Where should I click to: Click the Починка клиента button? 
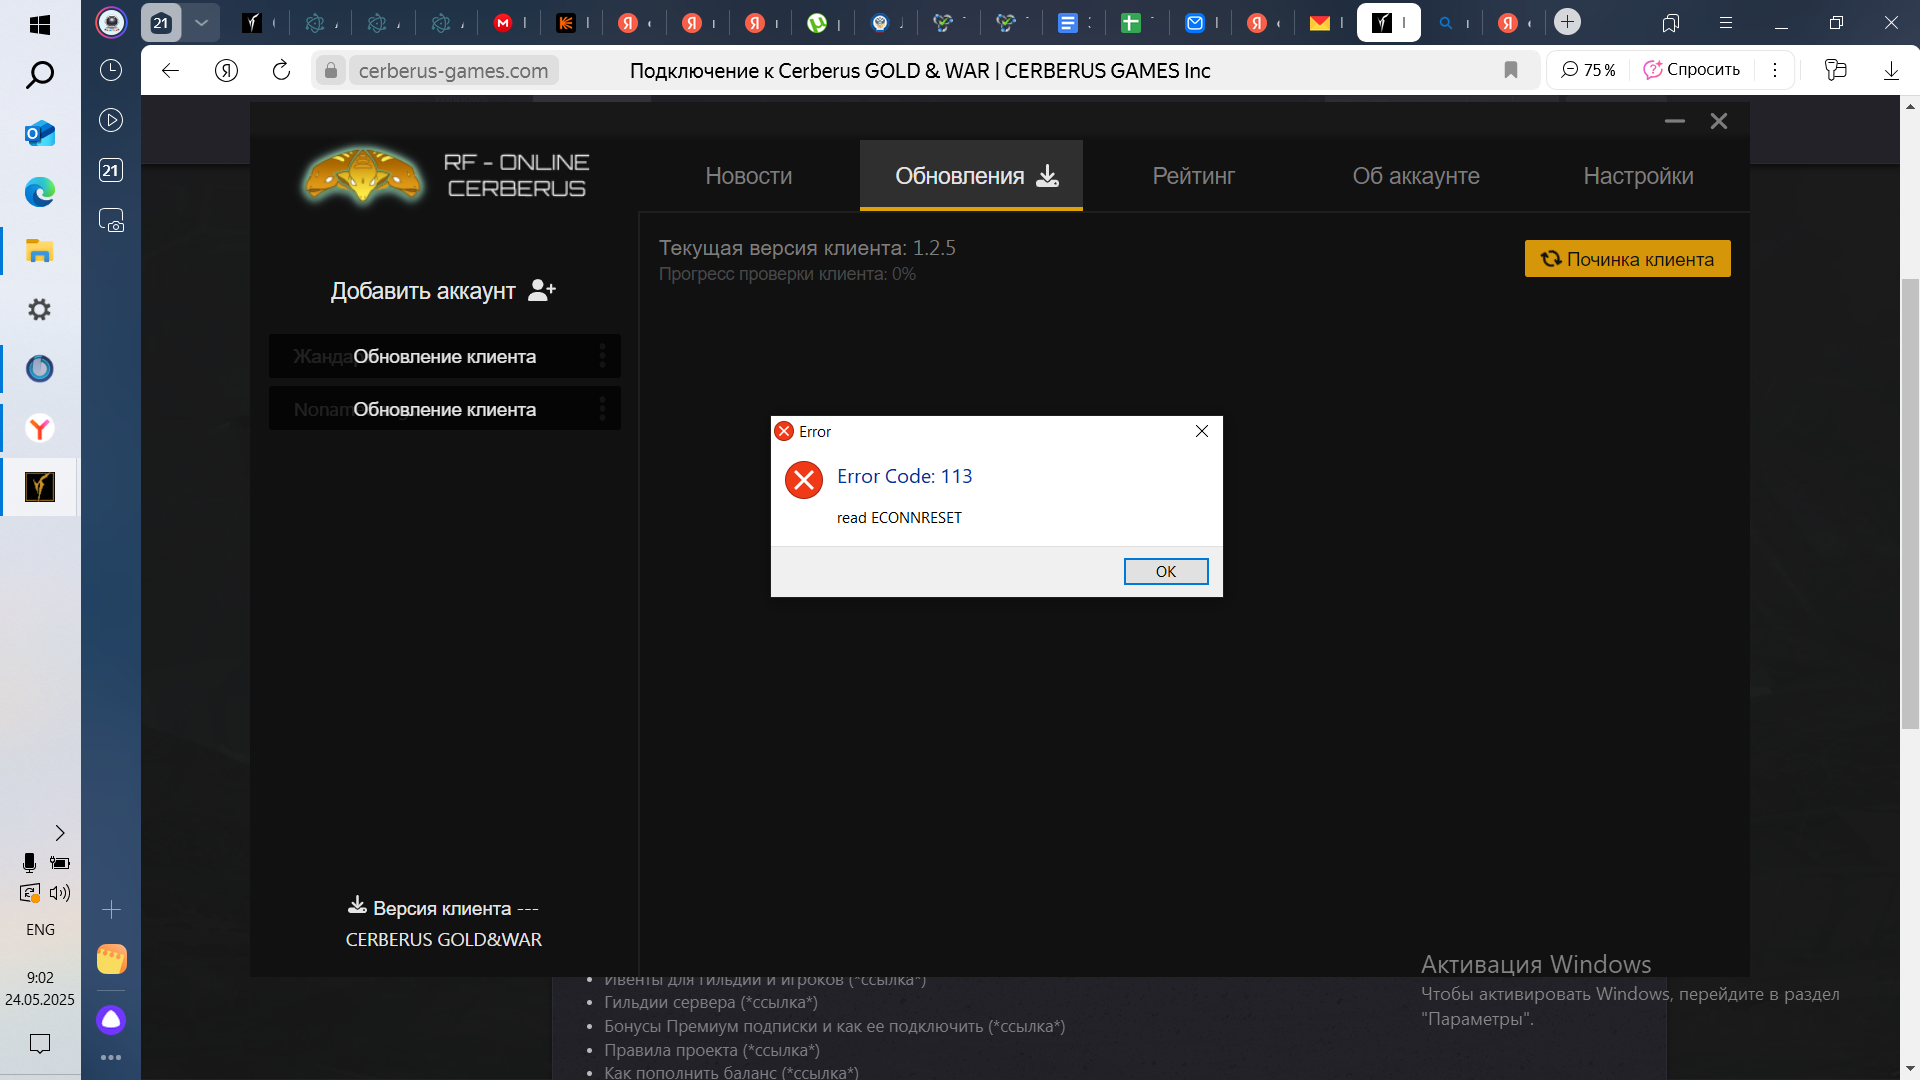point(1627,259)
